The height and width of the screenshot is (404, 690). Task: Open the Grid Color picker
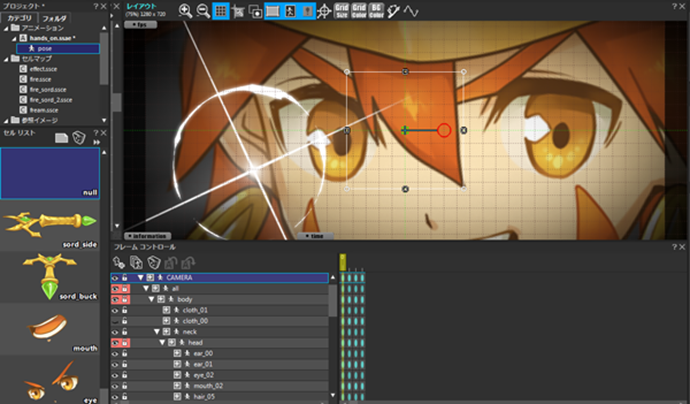click(x=359, y=11)
